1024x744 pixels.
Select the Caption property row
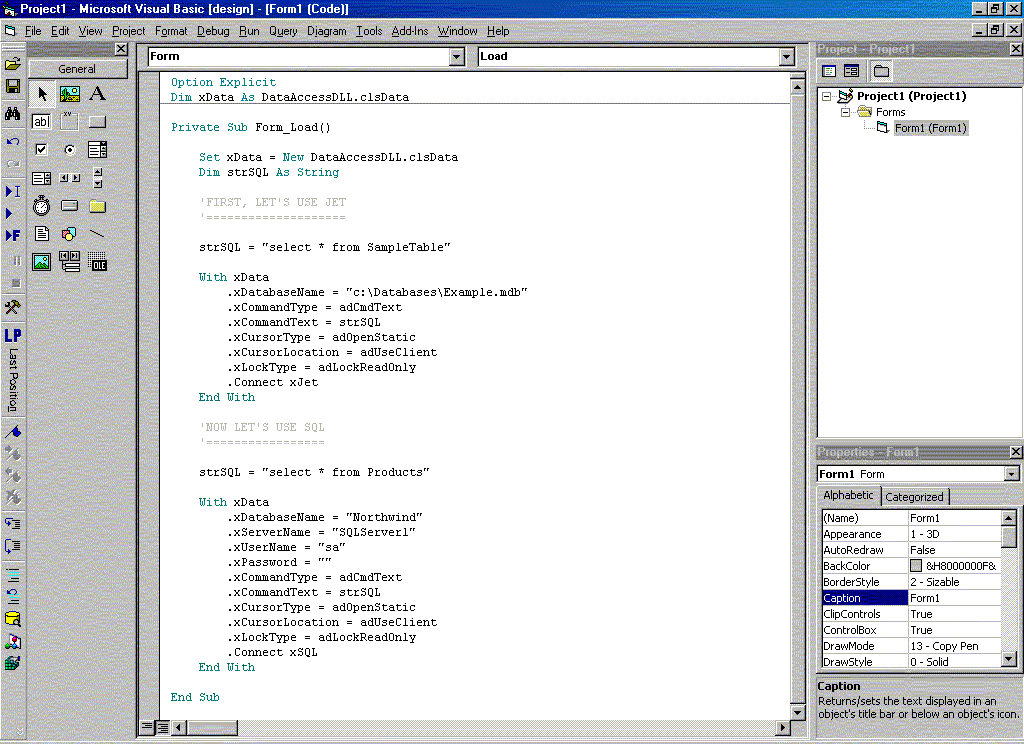coord(911,598)
